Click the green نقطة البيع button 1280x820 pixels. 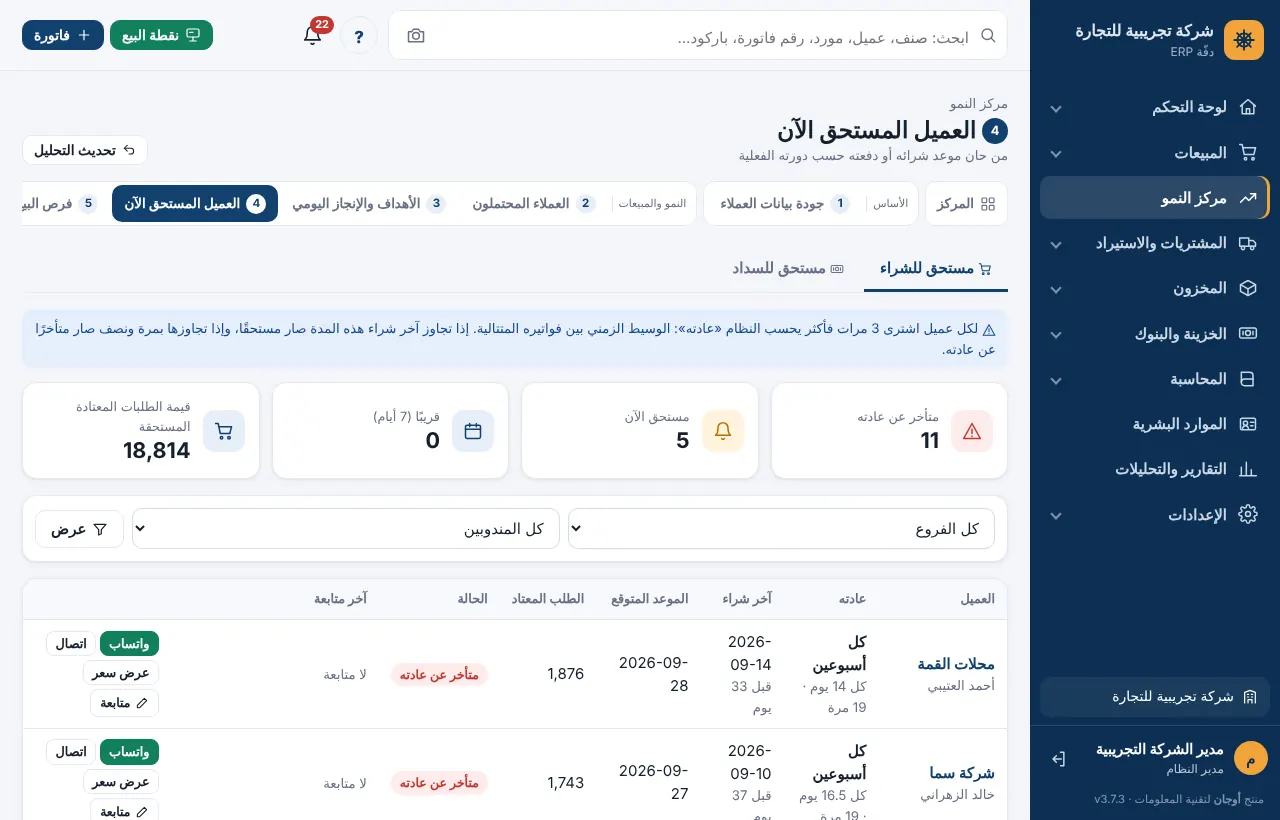(x=161, y=35)
